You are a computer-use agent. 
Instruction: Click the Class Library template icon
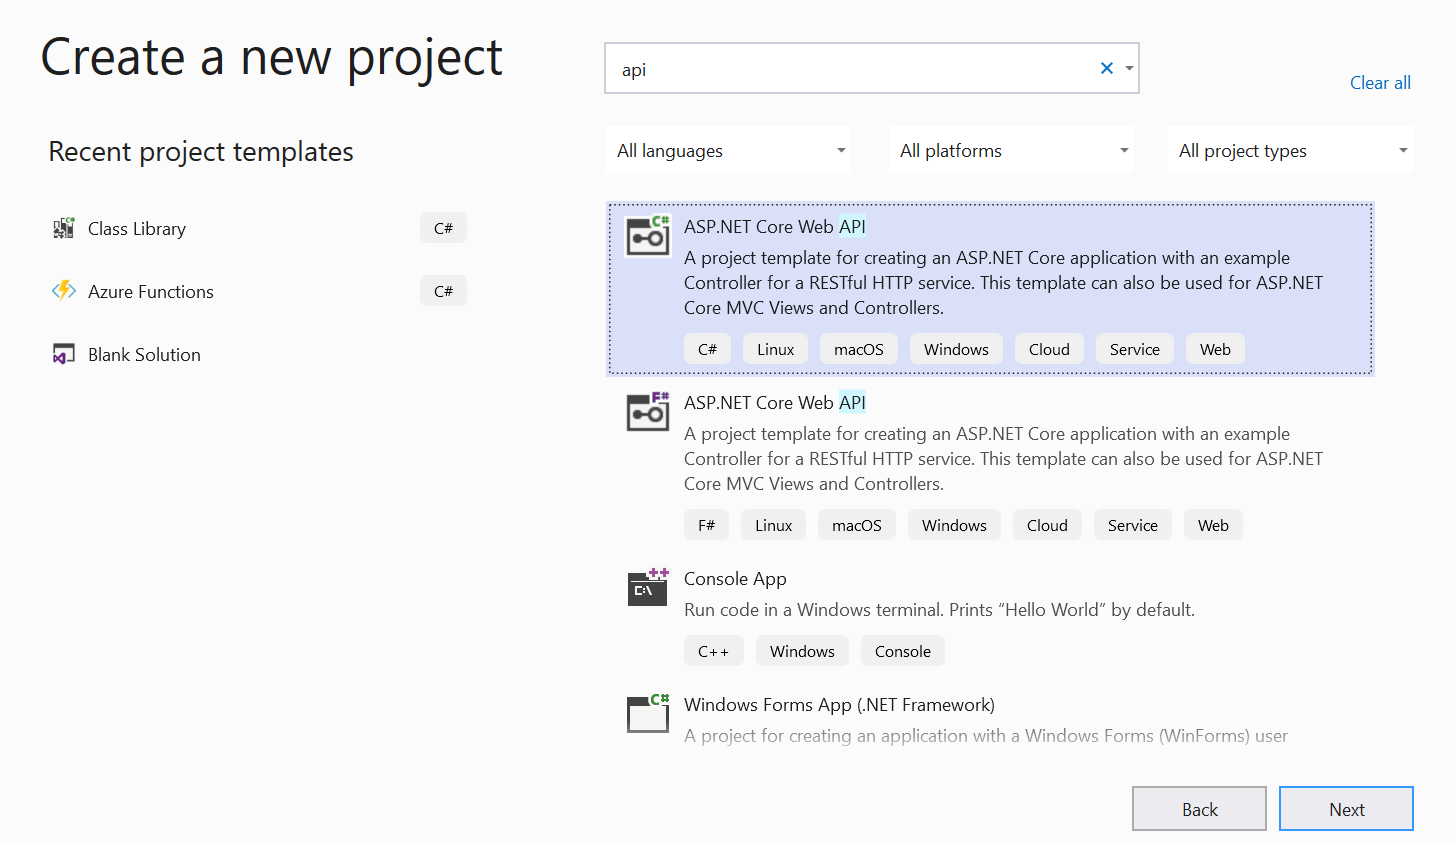[x=64, y=228]
